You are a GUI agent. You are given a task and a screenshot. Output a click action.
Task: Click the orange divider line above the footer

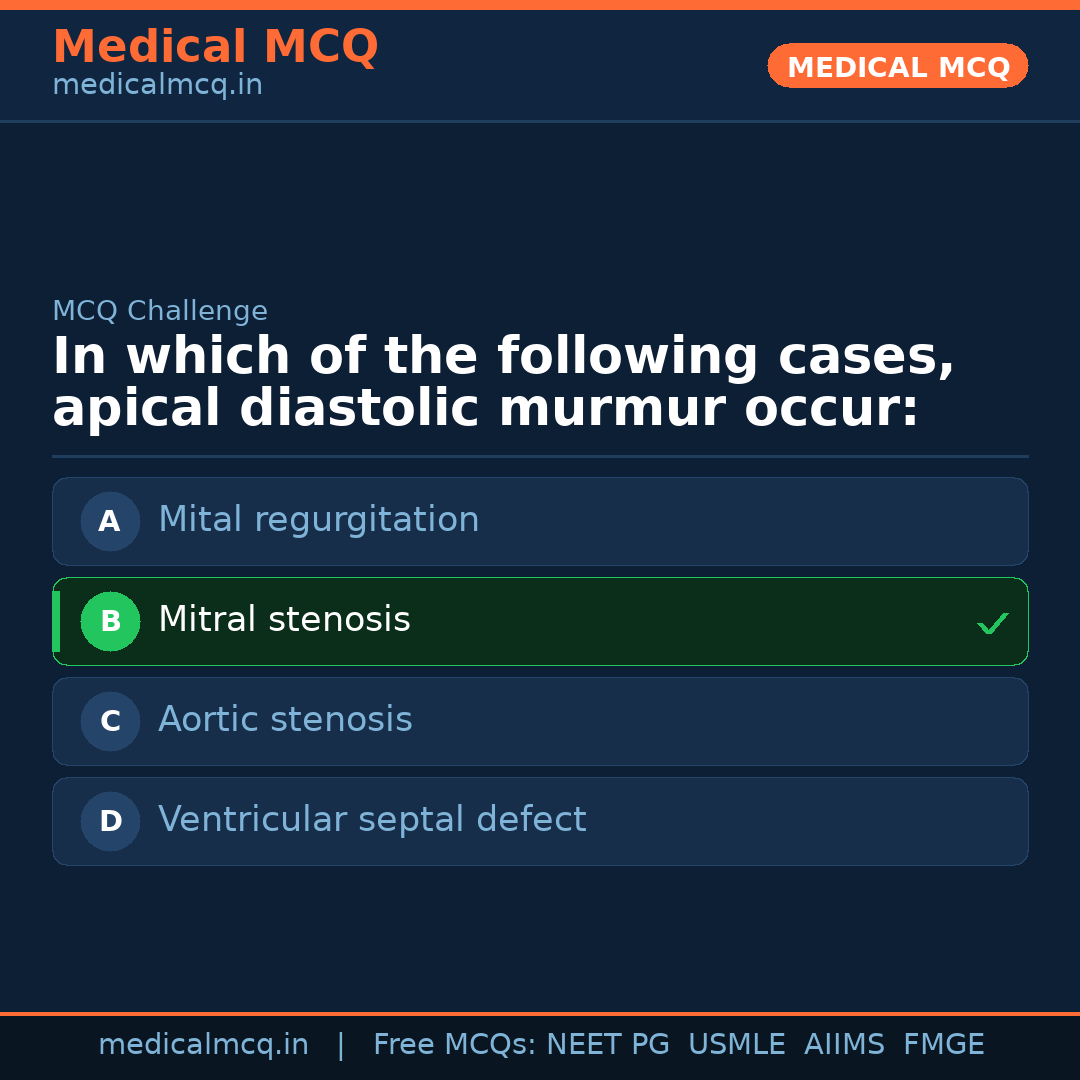(540, 1012)
